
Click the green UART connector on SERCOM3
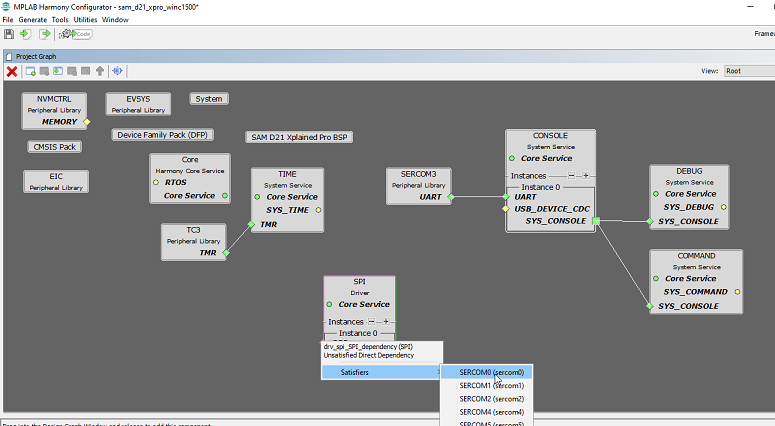[x=451, y=197]
